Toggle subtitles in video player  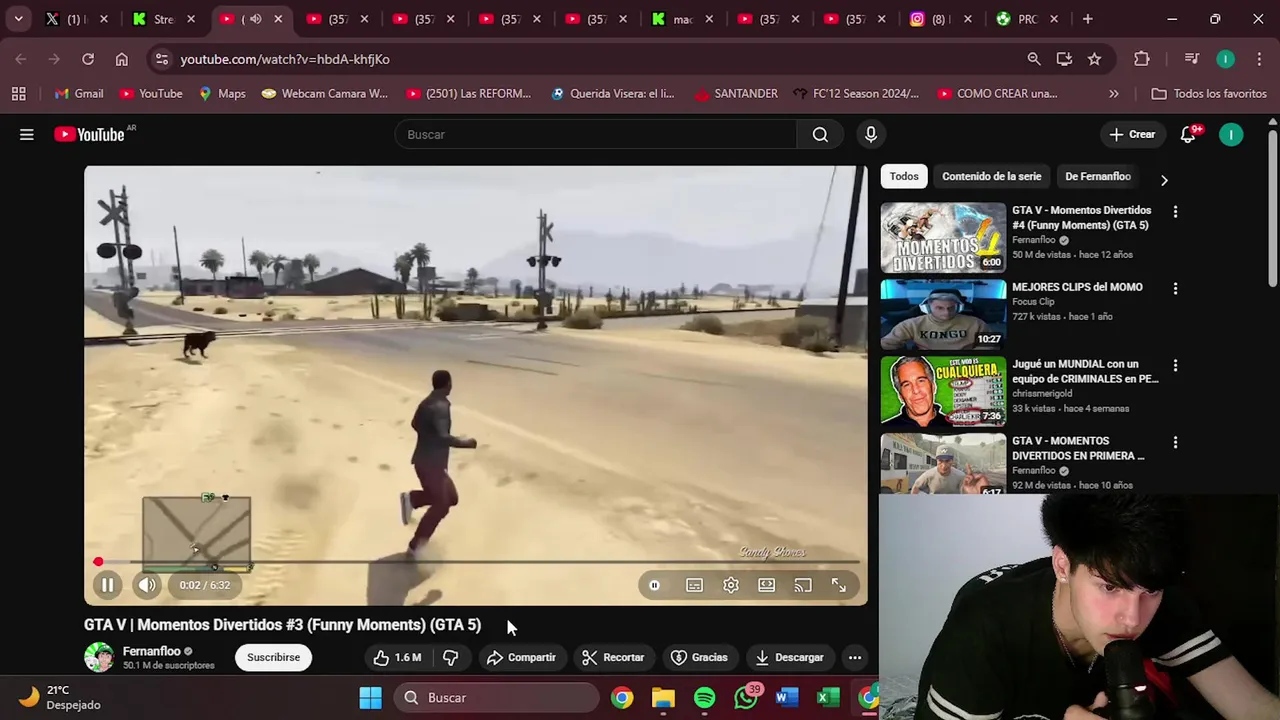point(694,585)
